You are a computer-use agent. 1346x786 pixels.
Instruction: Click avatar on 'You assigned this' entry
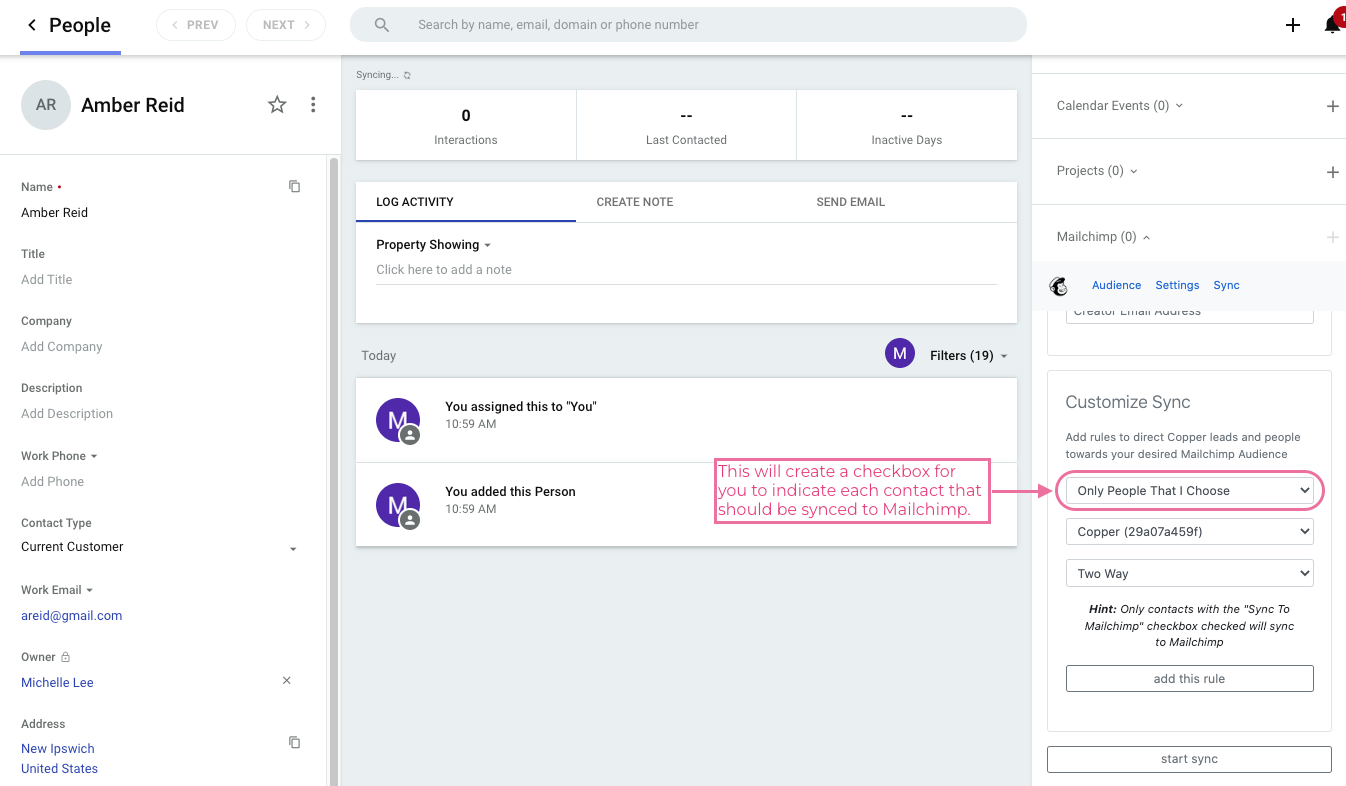tap(398, 419)
